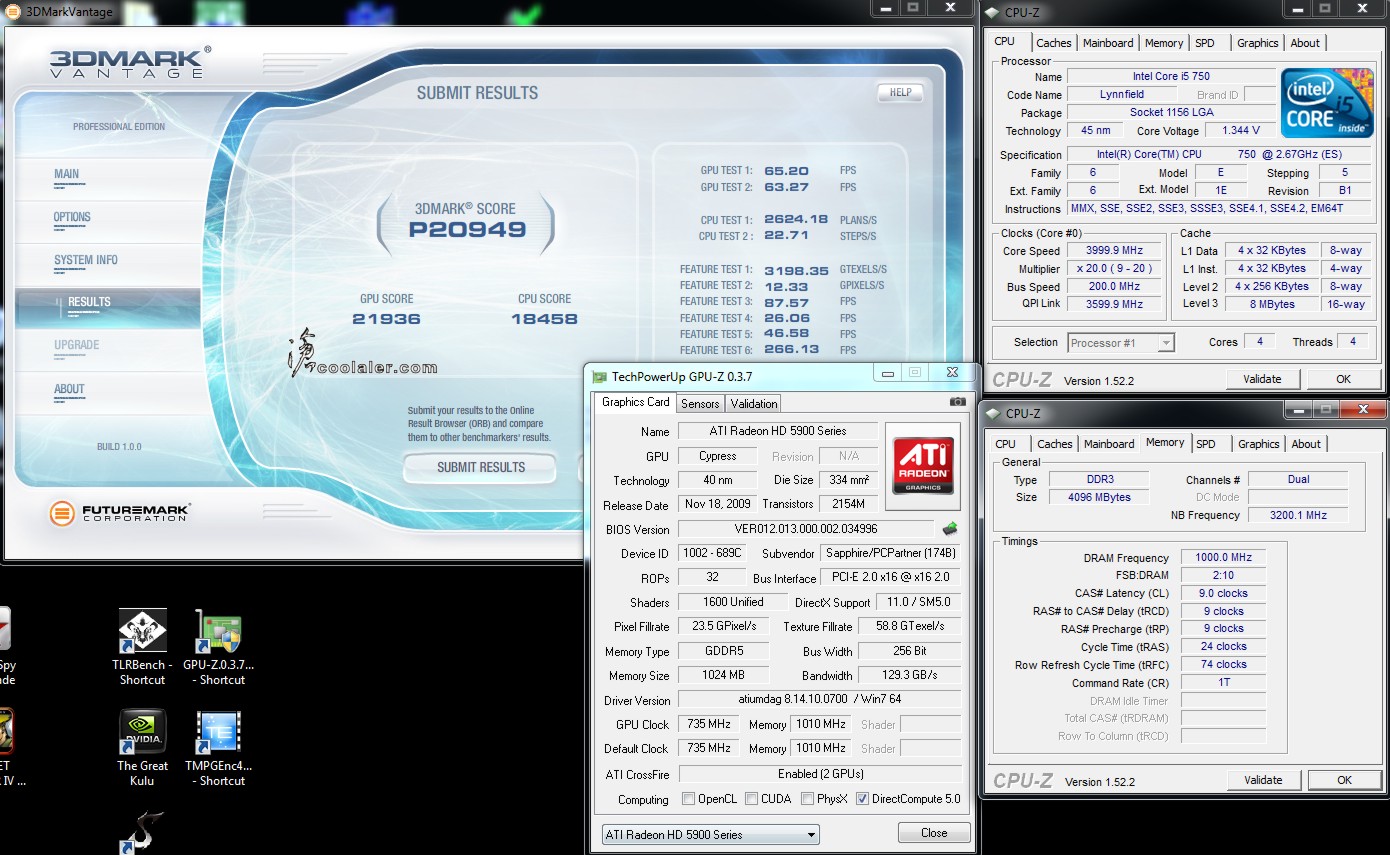Click the GPU-Z Name field ATI Radeon HD 5900 Series
This screenshot has width=1390, height=855.
778,431
